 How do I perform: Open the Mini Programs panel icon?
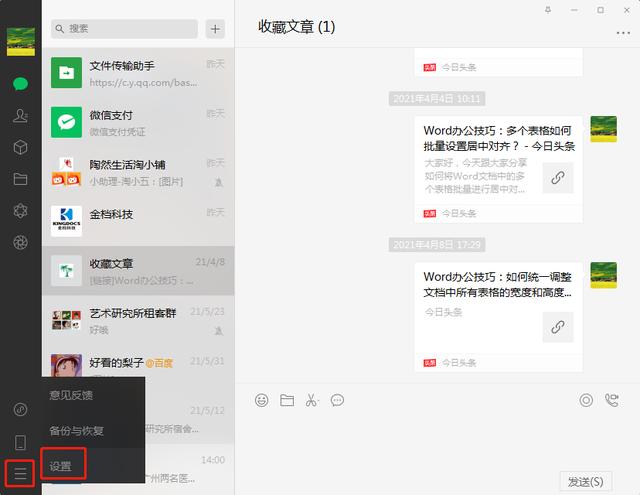20,409
